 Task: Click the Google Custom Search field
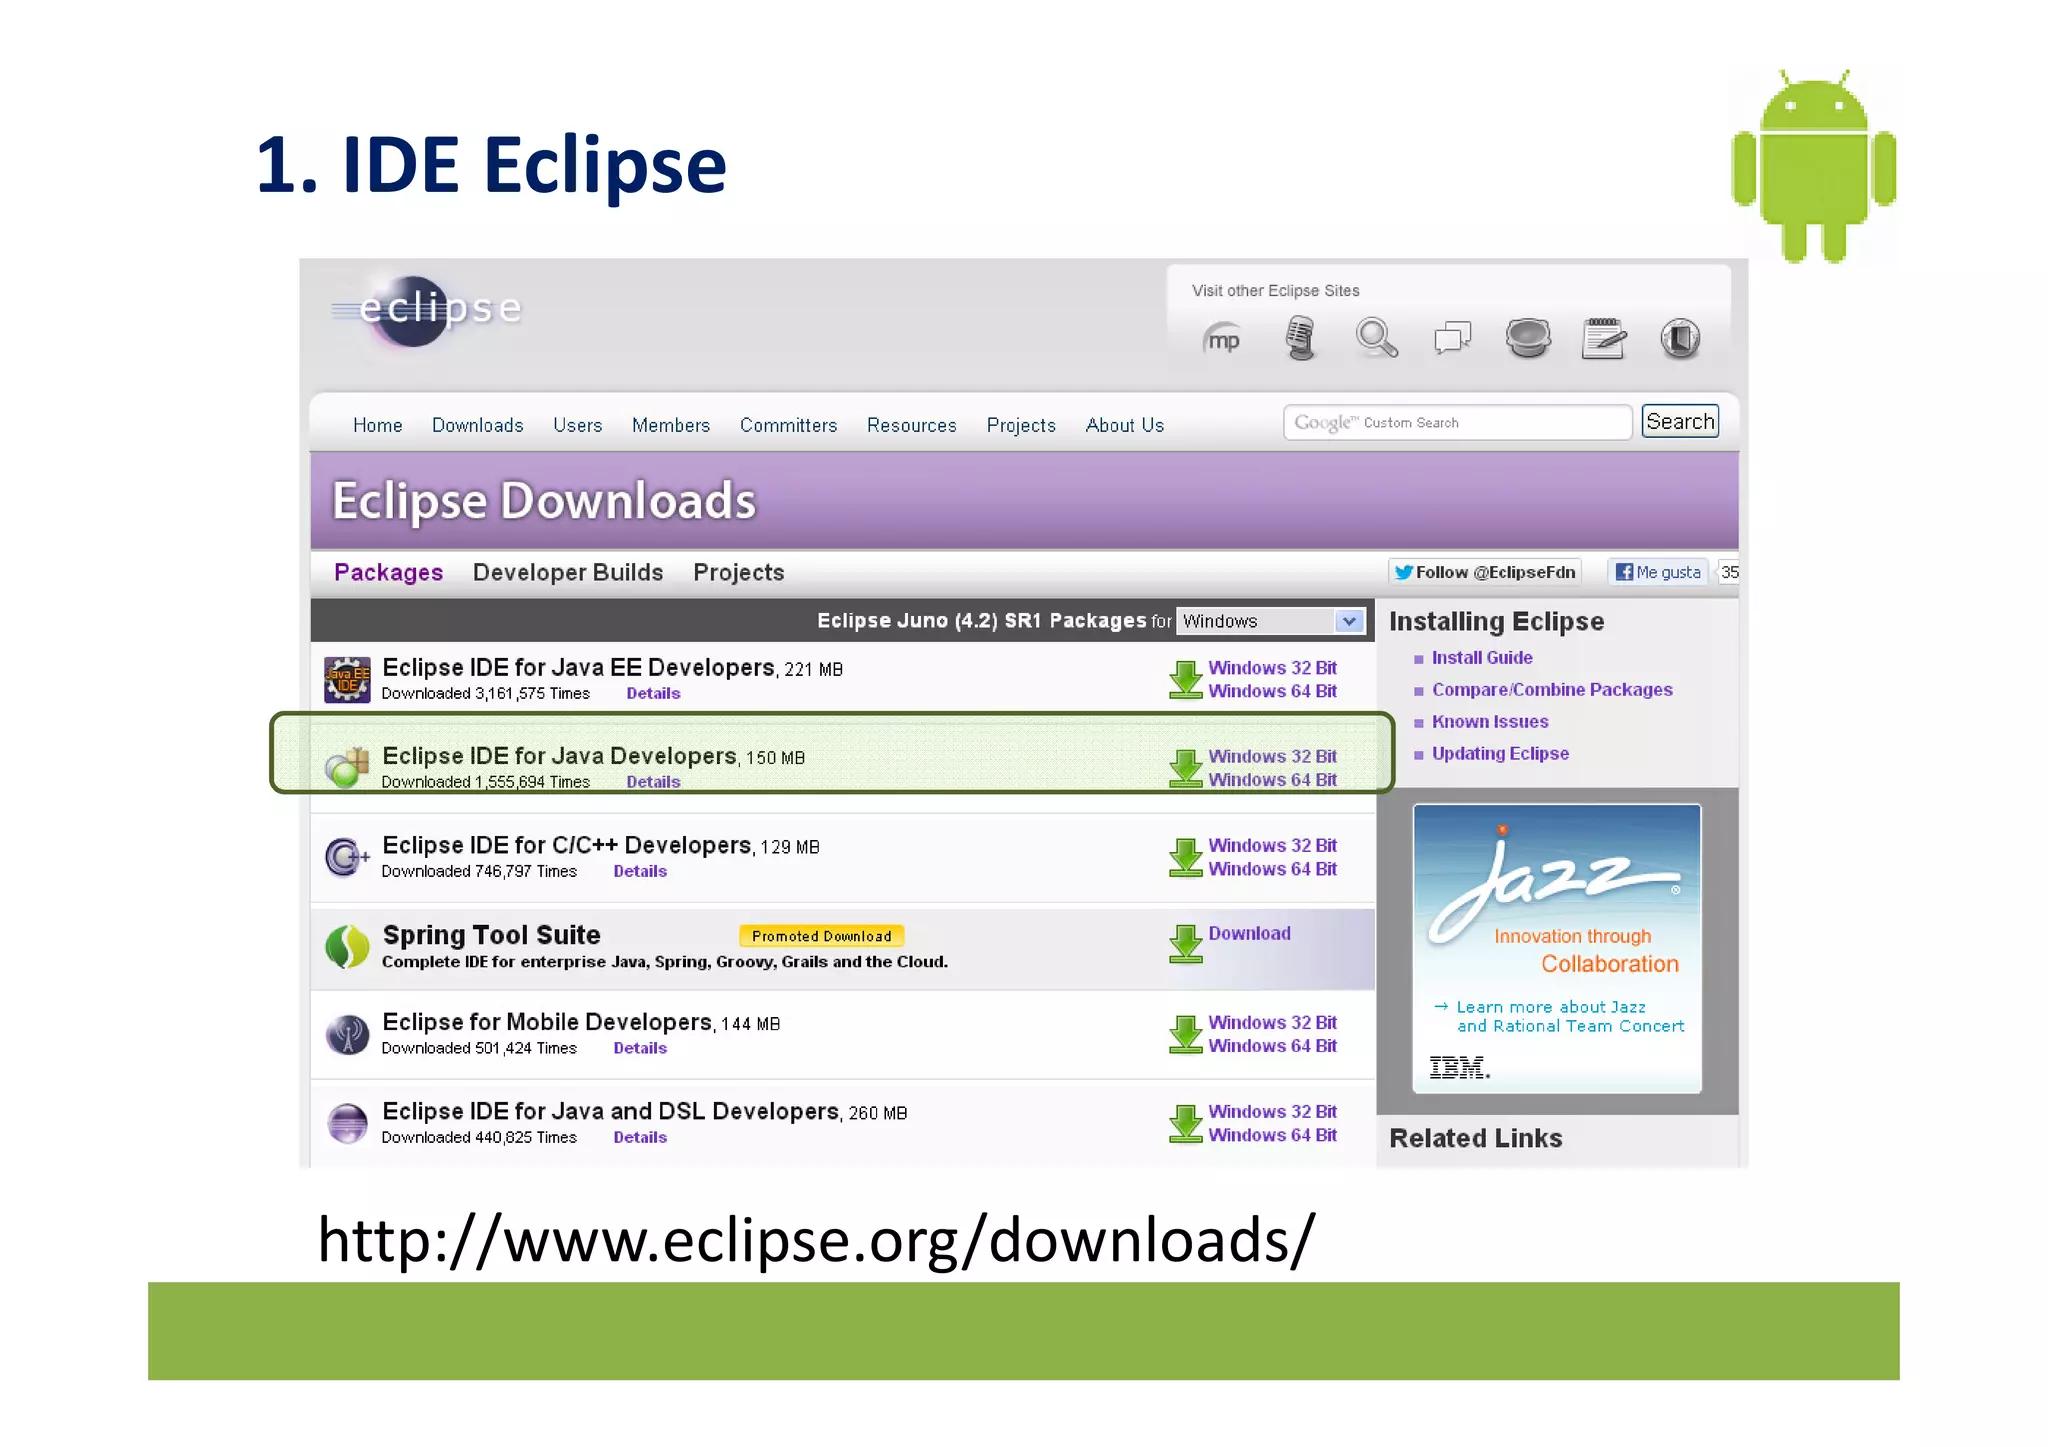(1457, 423)
